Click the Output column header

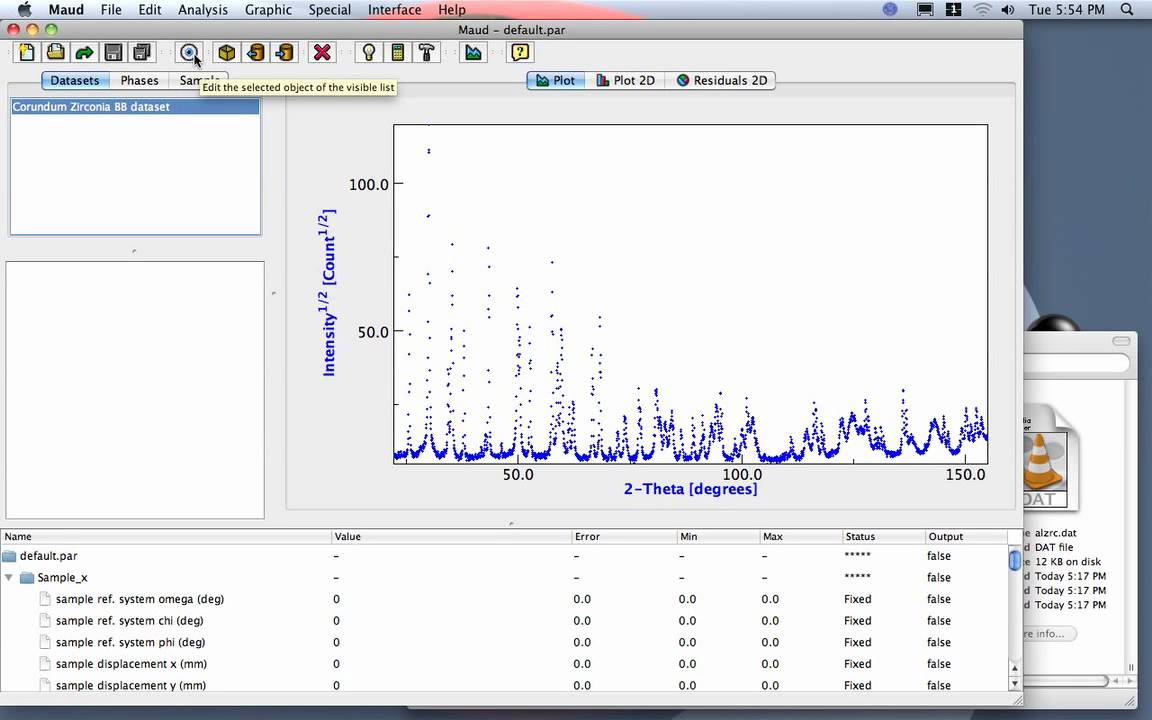coord(966,536)
